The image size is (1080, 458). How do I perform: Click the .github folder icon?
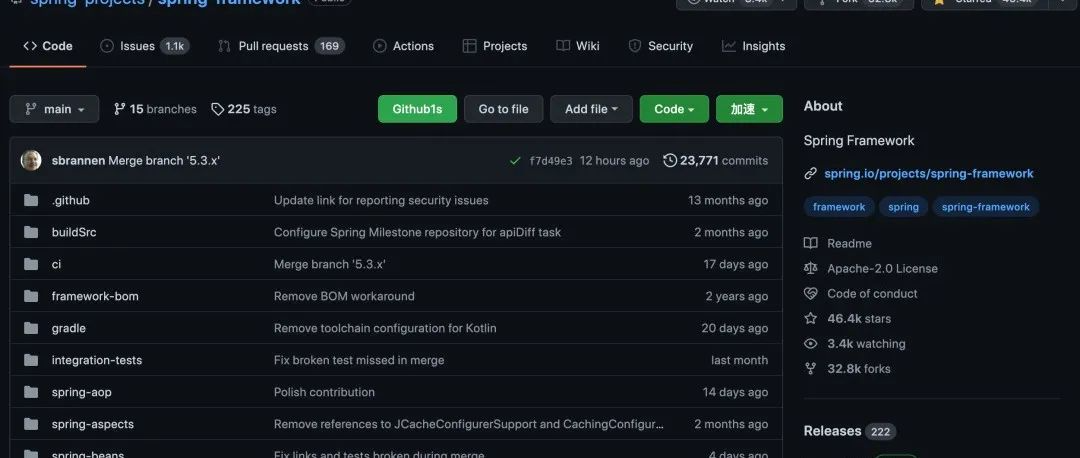pyautogui.click(x=31, y=200)
